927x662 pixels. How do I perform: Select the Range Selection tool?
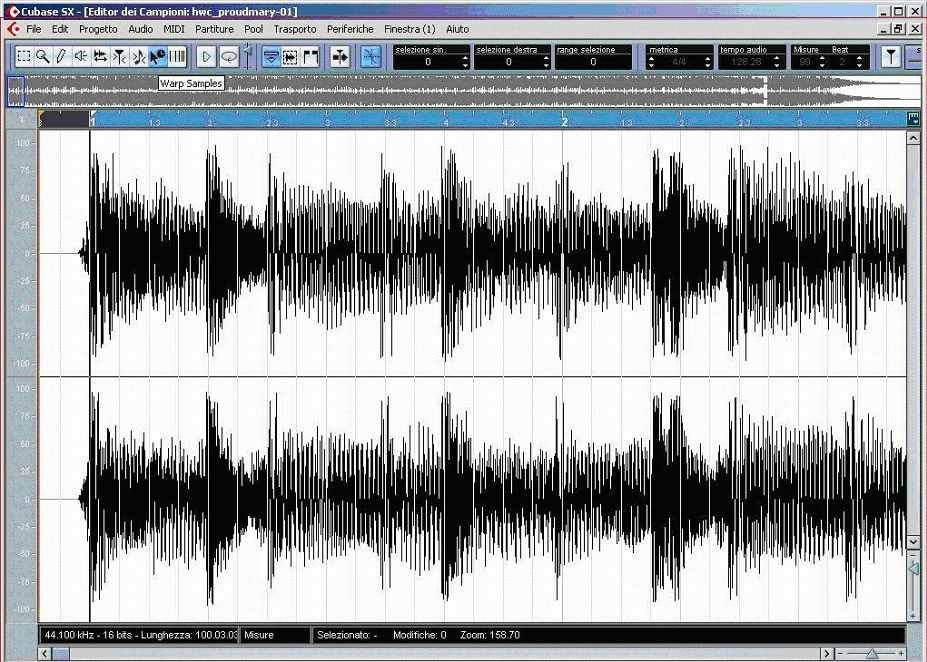pyautogui.click(x=24, y=57)
